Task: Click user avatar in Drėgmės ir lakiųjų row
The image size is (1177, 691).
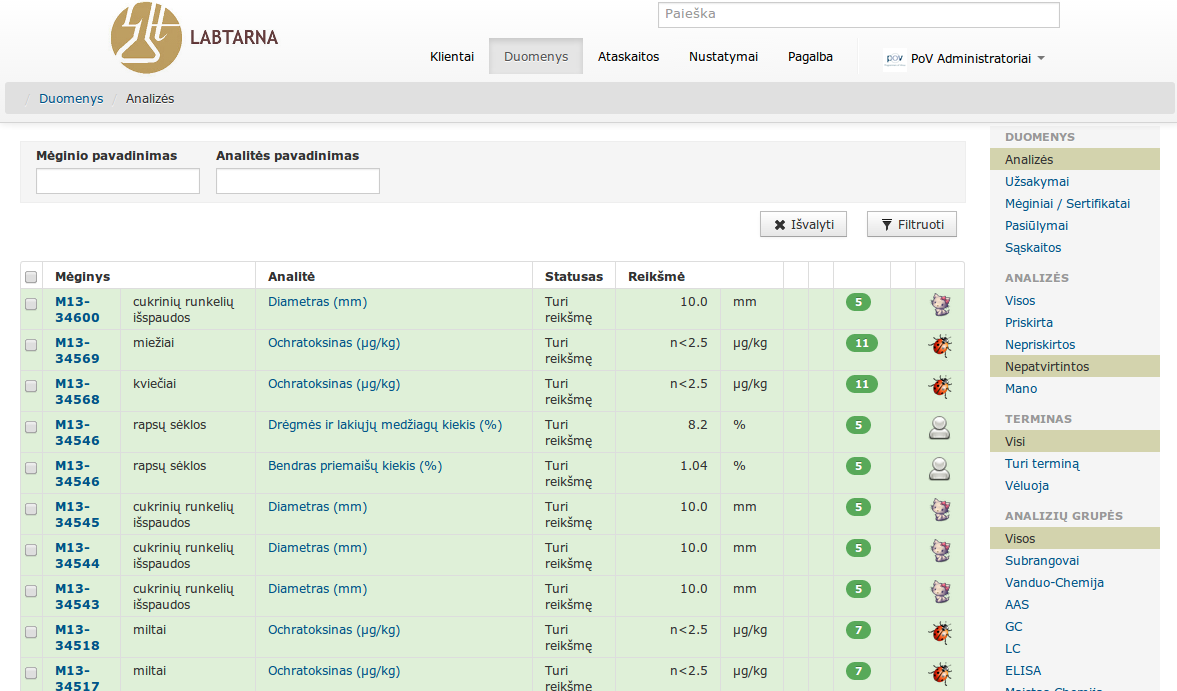Action: 939,428
